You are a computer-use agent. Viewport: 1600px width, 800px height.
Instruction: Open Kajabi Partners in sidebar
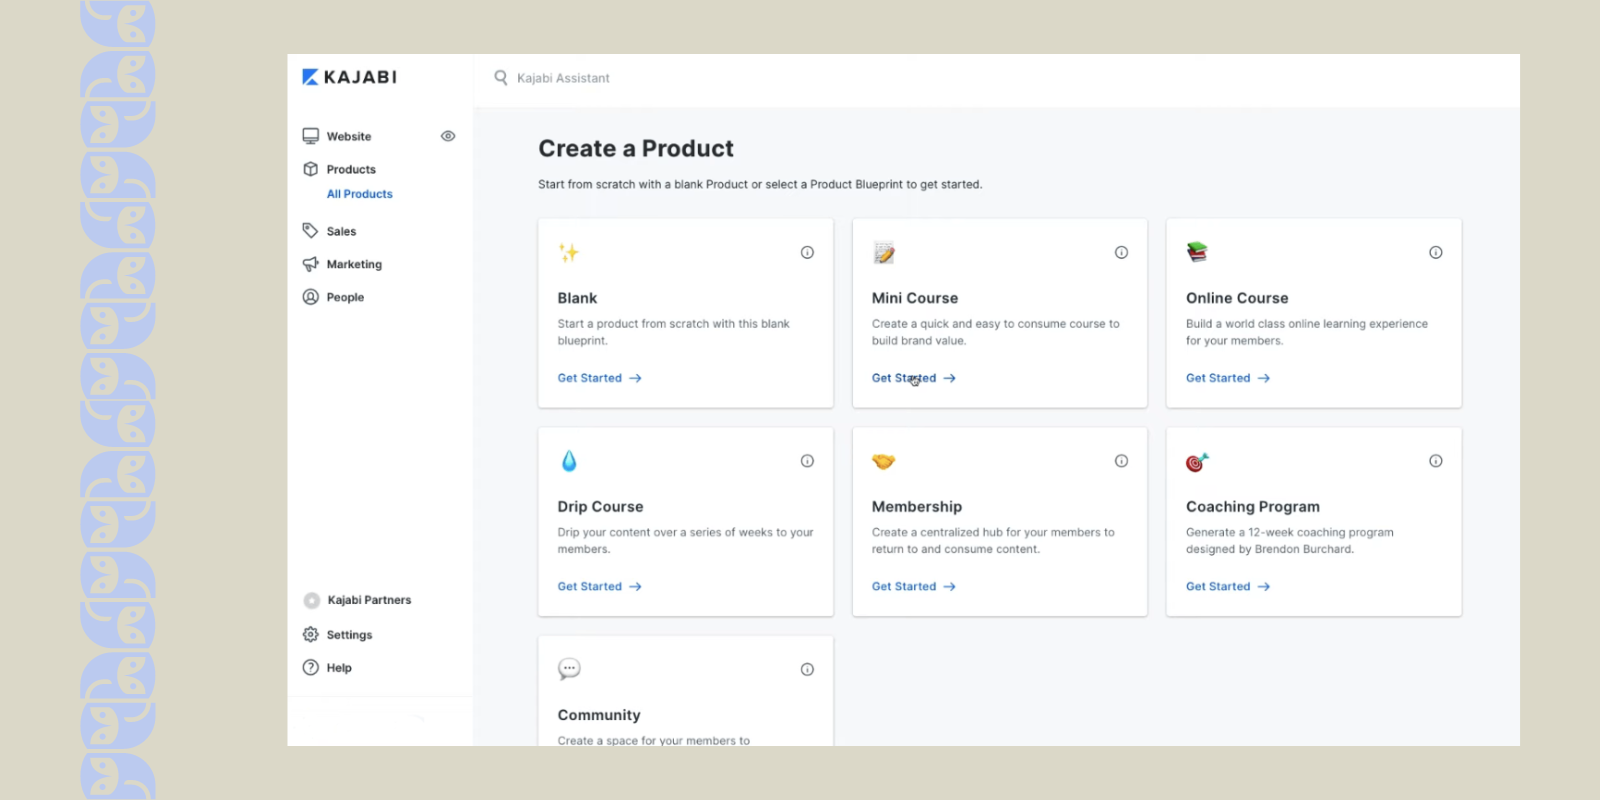coord(357,600)
